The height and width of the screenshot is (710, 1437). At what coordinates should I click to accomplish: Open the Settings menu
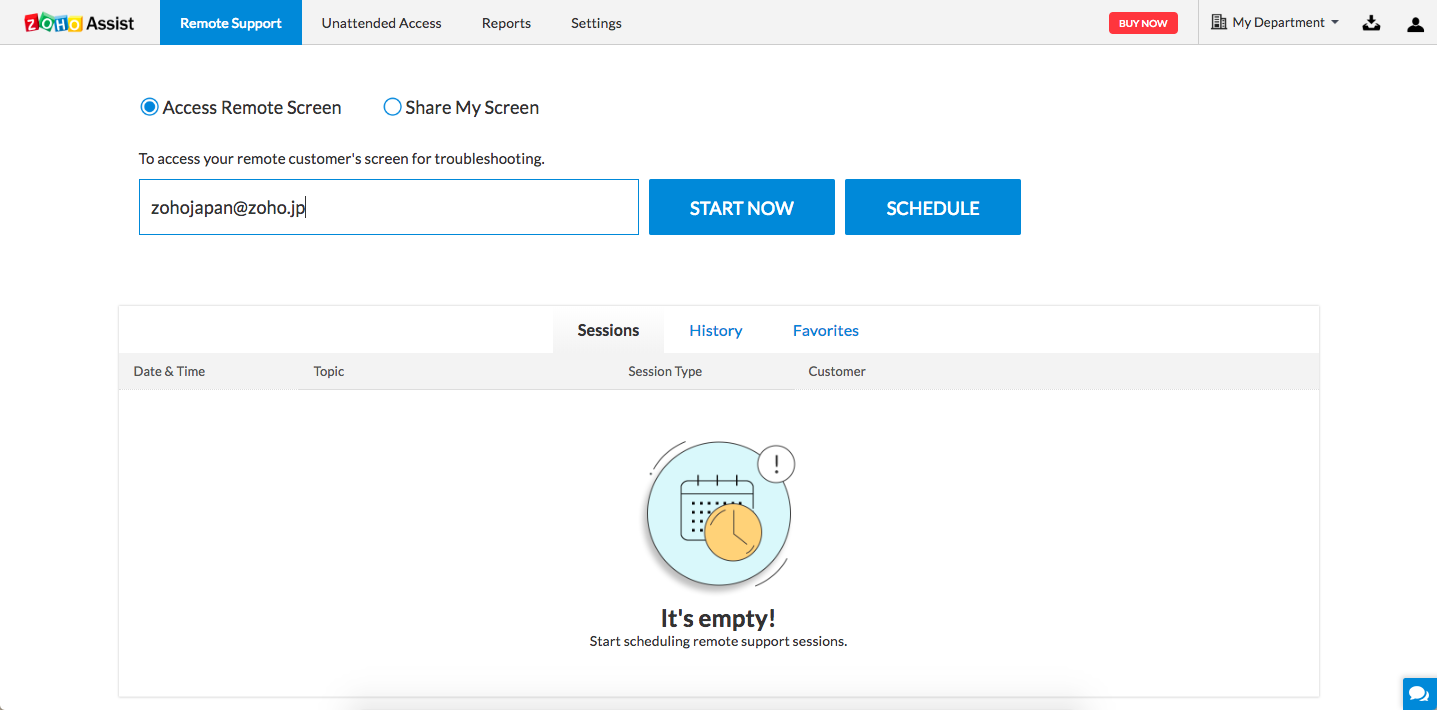click(596, 23)
